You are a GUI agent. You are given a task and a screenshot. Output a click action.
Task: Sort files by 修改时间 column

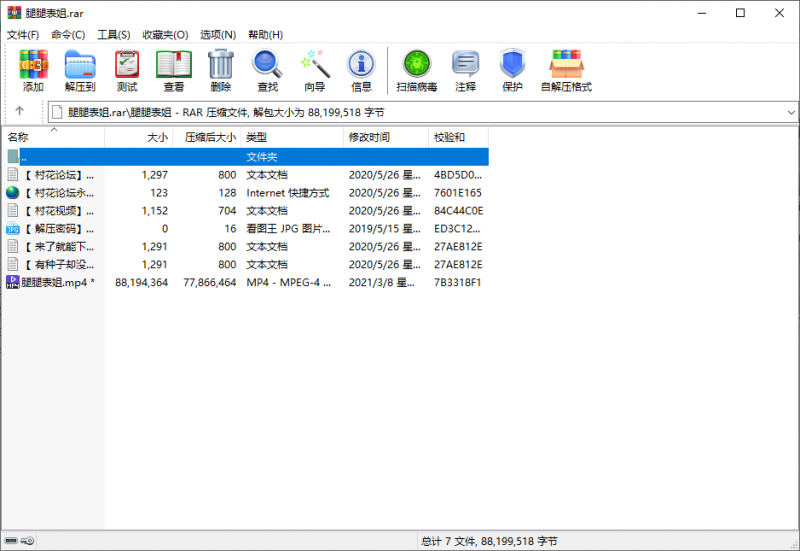click(x=369, y=137)
